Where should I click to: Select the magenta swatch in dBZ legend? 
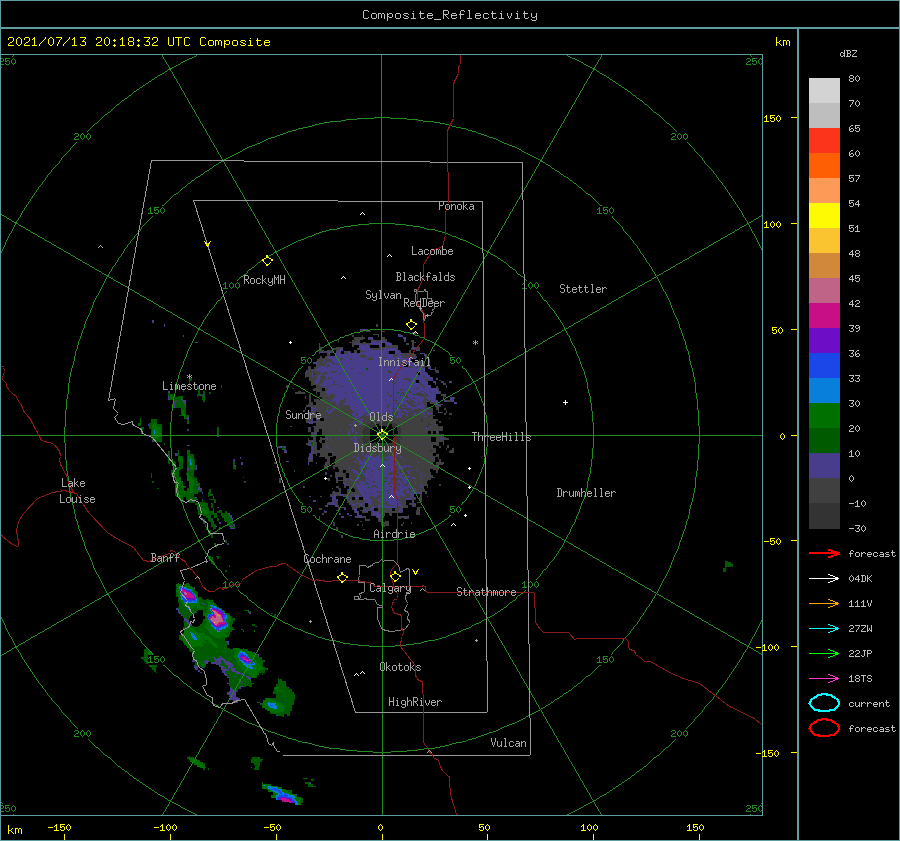tap(824, 315)
